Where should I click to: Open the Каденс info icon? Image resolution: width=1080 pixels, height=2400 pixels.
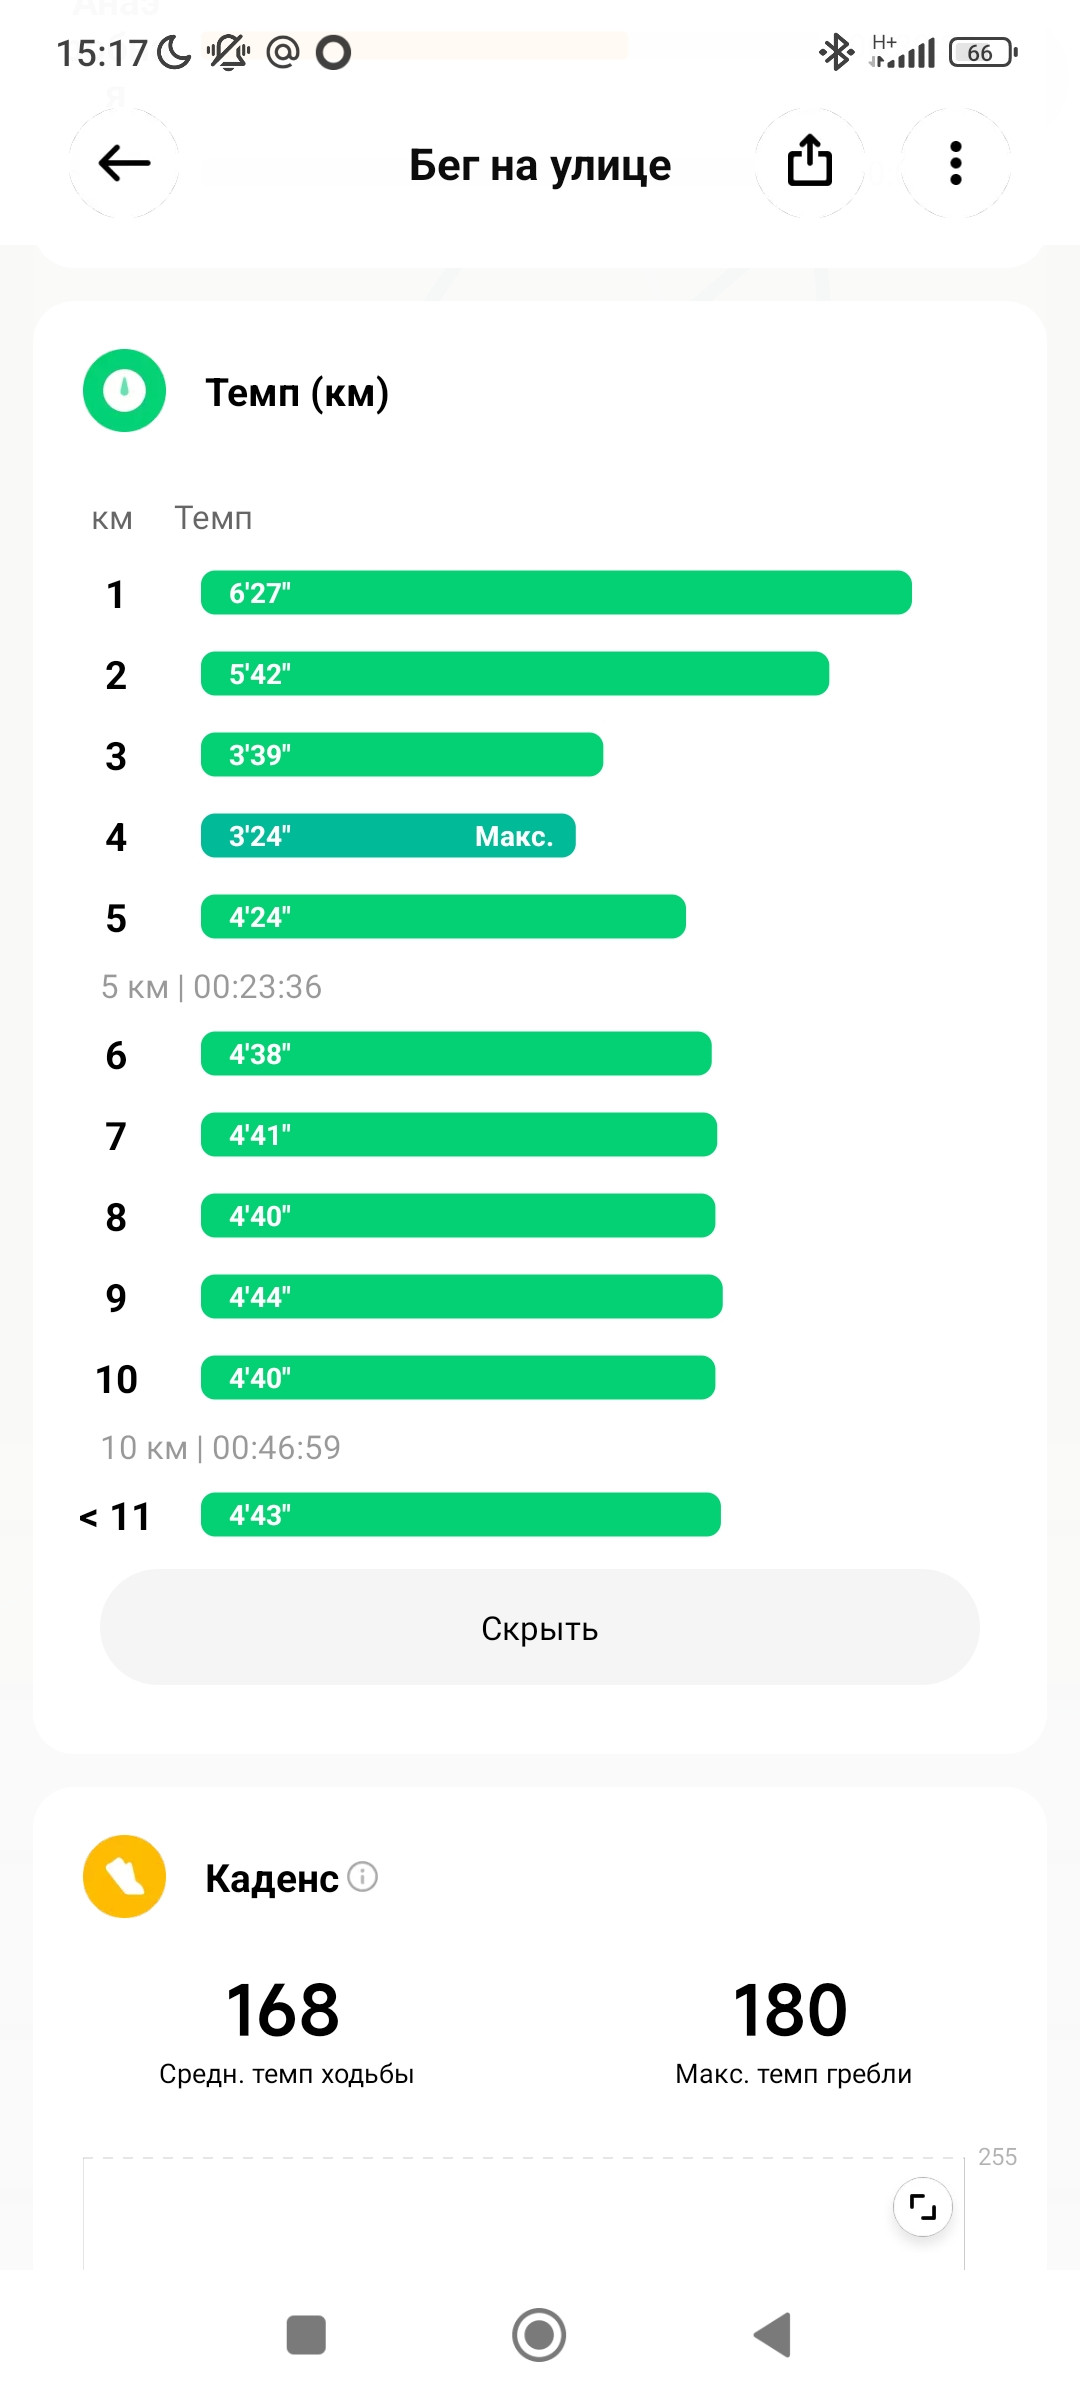(x=362, y=1876)
